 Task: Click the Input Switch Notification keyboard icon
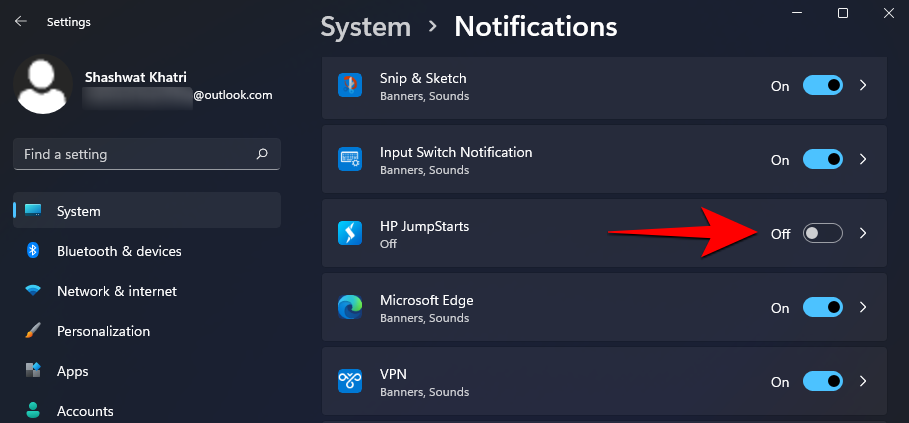(x=350, y=160)
